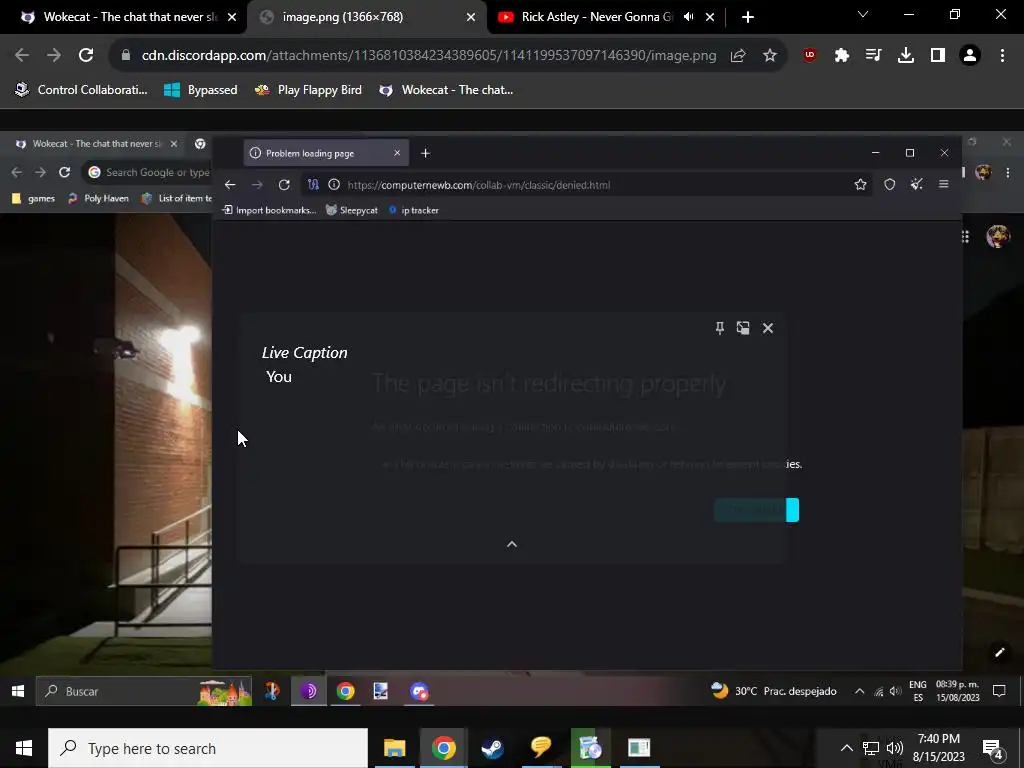The height and width of the screenshot is (768, 1024).
Task: Open the 7:40 PM clock and calendar
Action: click(938, 748)
